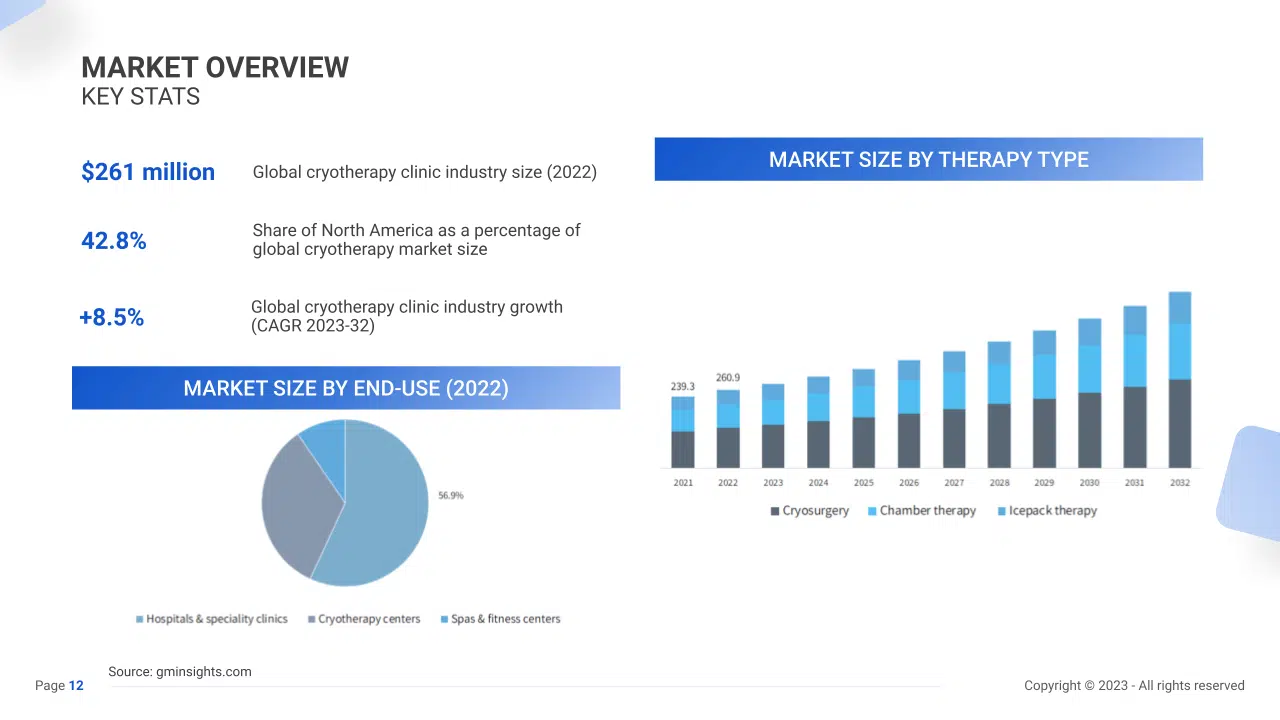Click the Cryosurgery legend label
Image resolution: width=1280 pixels, height=720 pixels.
tap(816, 511)
